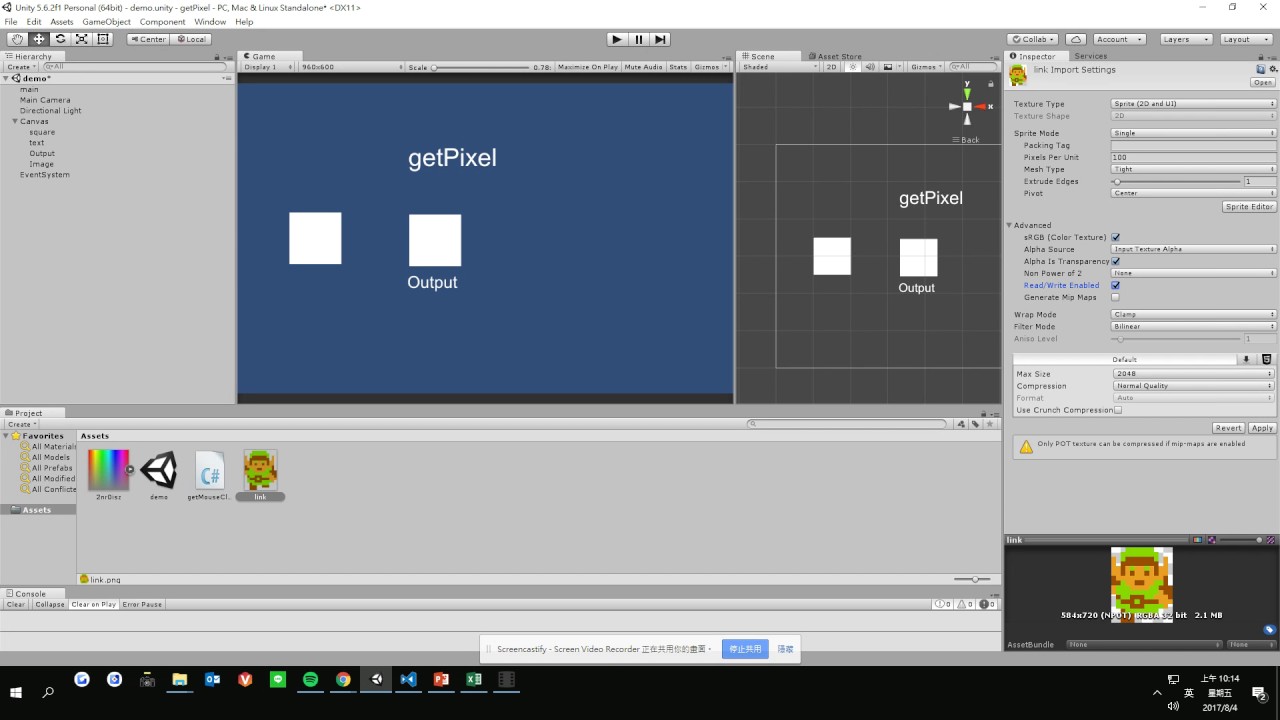This screenshot has width=1280, height=720.
Task: Open Sprite Mode dropdown
Action: tap(1194, 133)
